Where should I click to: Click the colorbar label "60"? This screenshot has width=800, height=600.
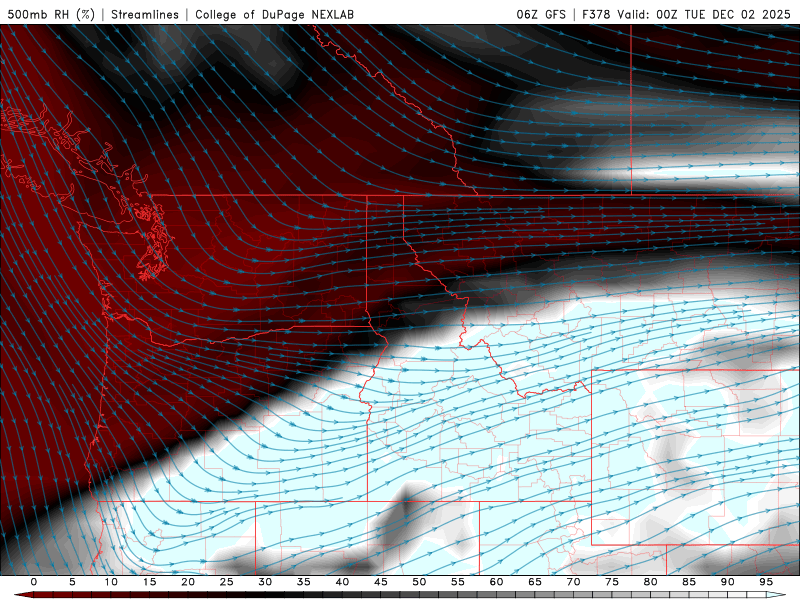(496, 582)
